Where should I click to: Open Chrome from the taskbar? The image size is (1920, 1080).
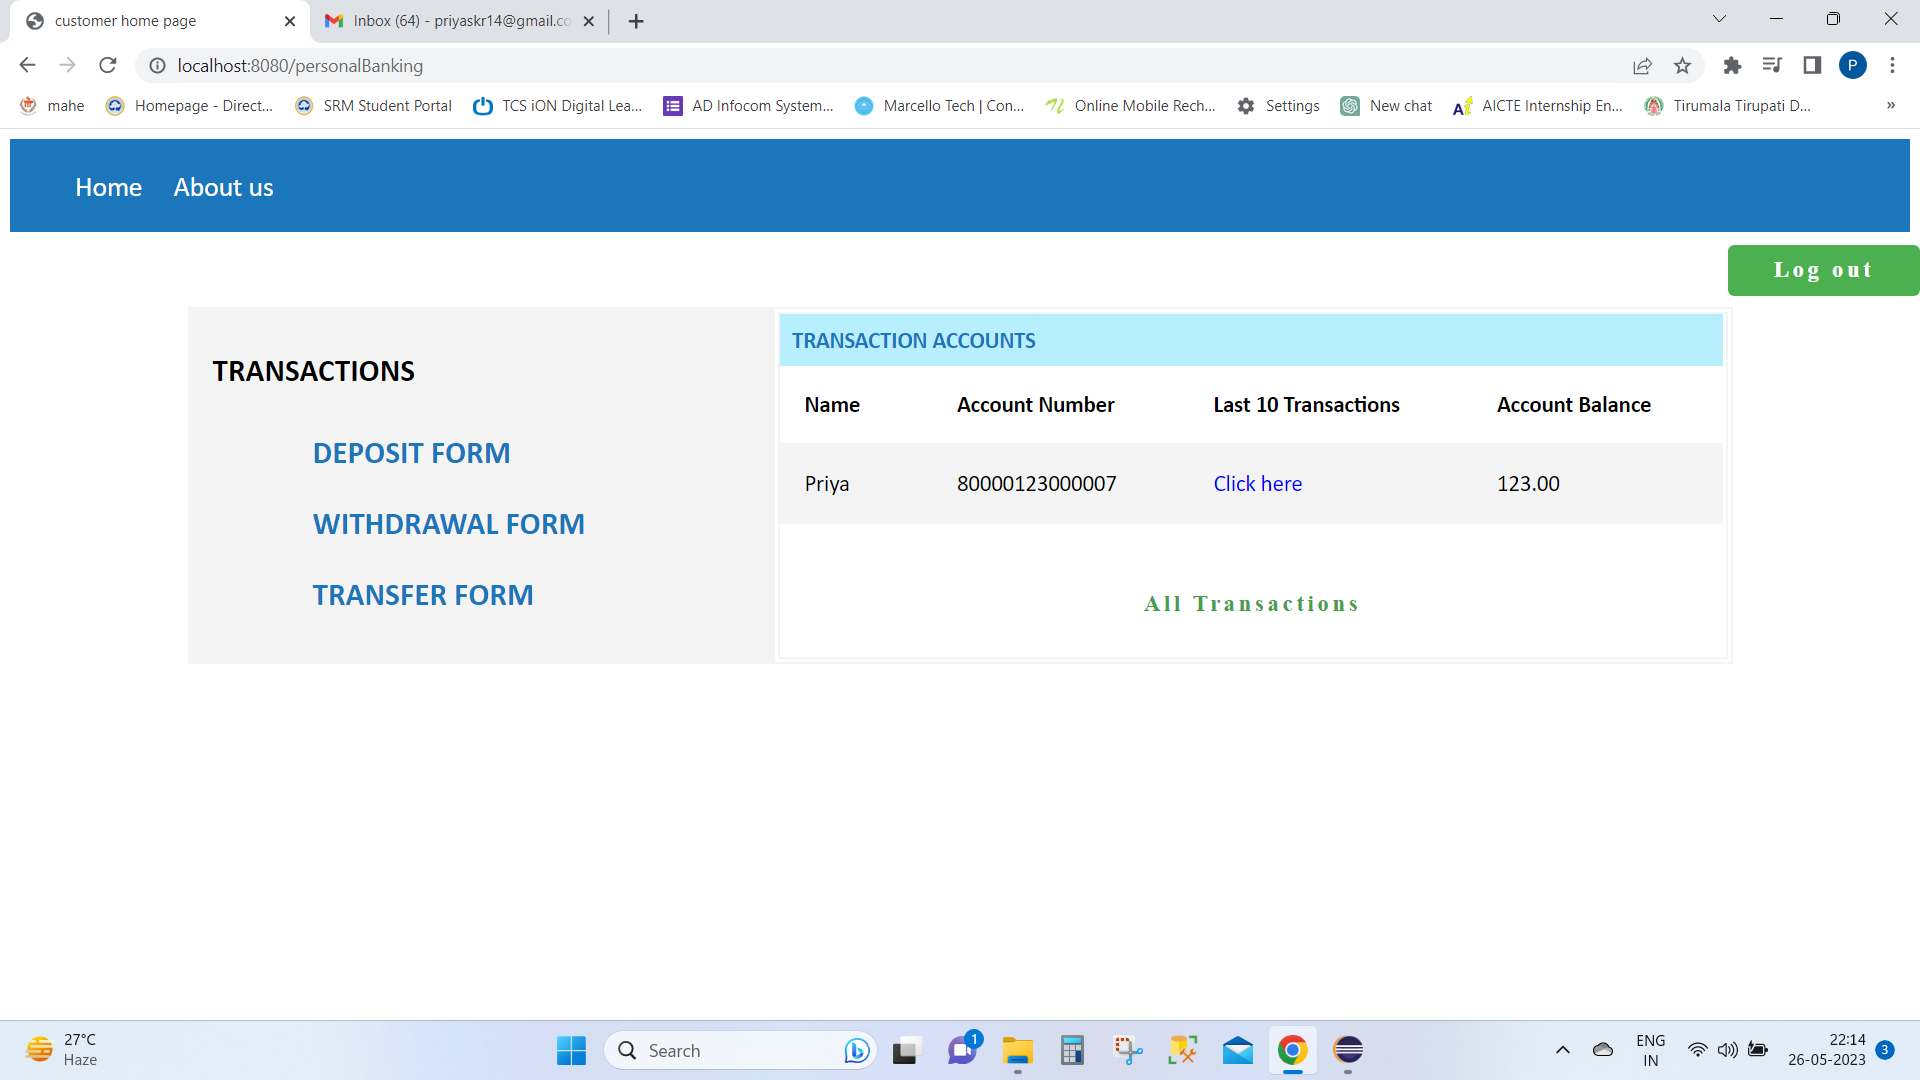point(1291,1050)
